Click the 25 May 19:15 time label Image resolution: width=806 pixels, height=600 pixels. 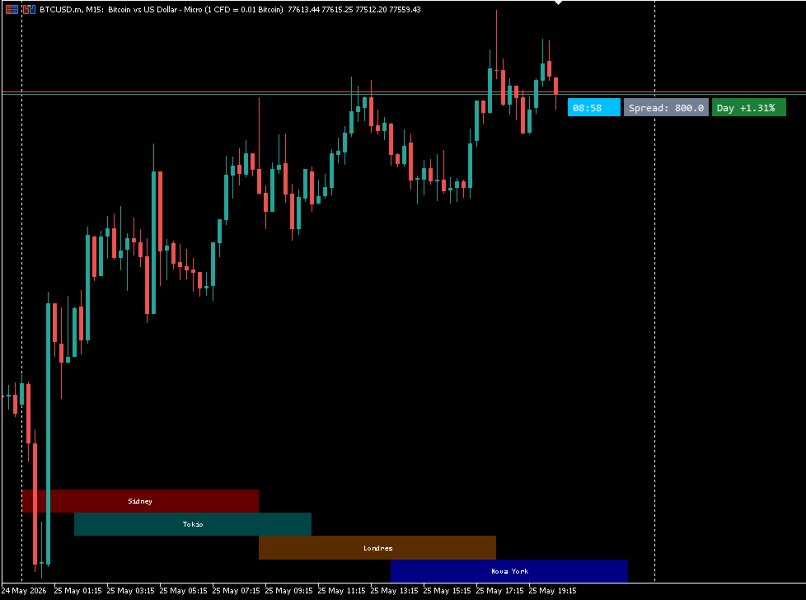point(553,591)
